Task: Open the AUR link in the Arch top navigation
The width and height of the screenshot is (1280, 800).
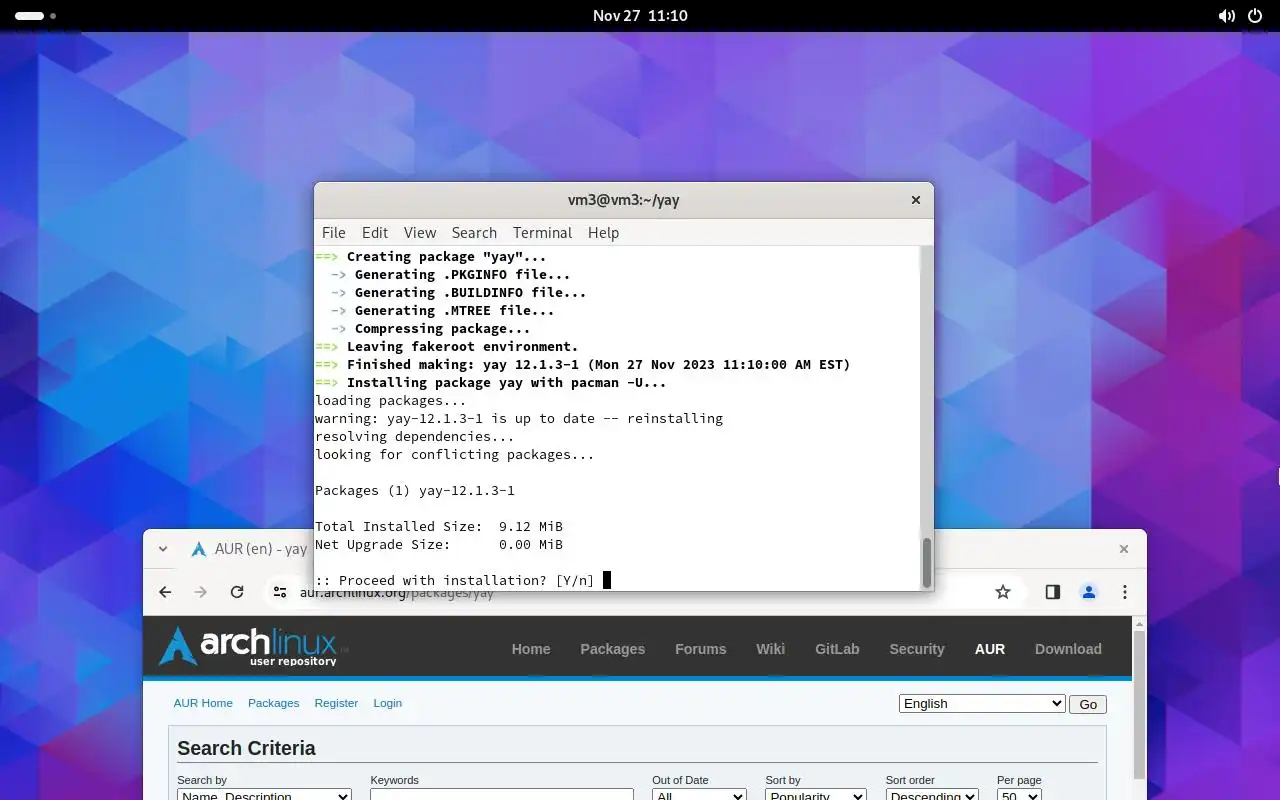Action: tap(990, 649)
